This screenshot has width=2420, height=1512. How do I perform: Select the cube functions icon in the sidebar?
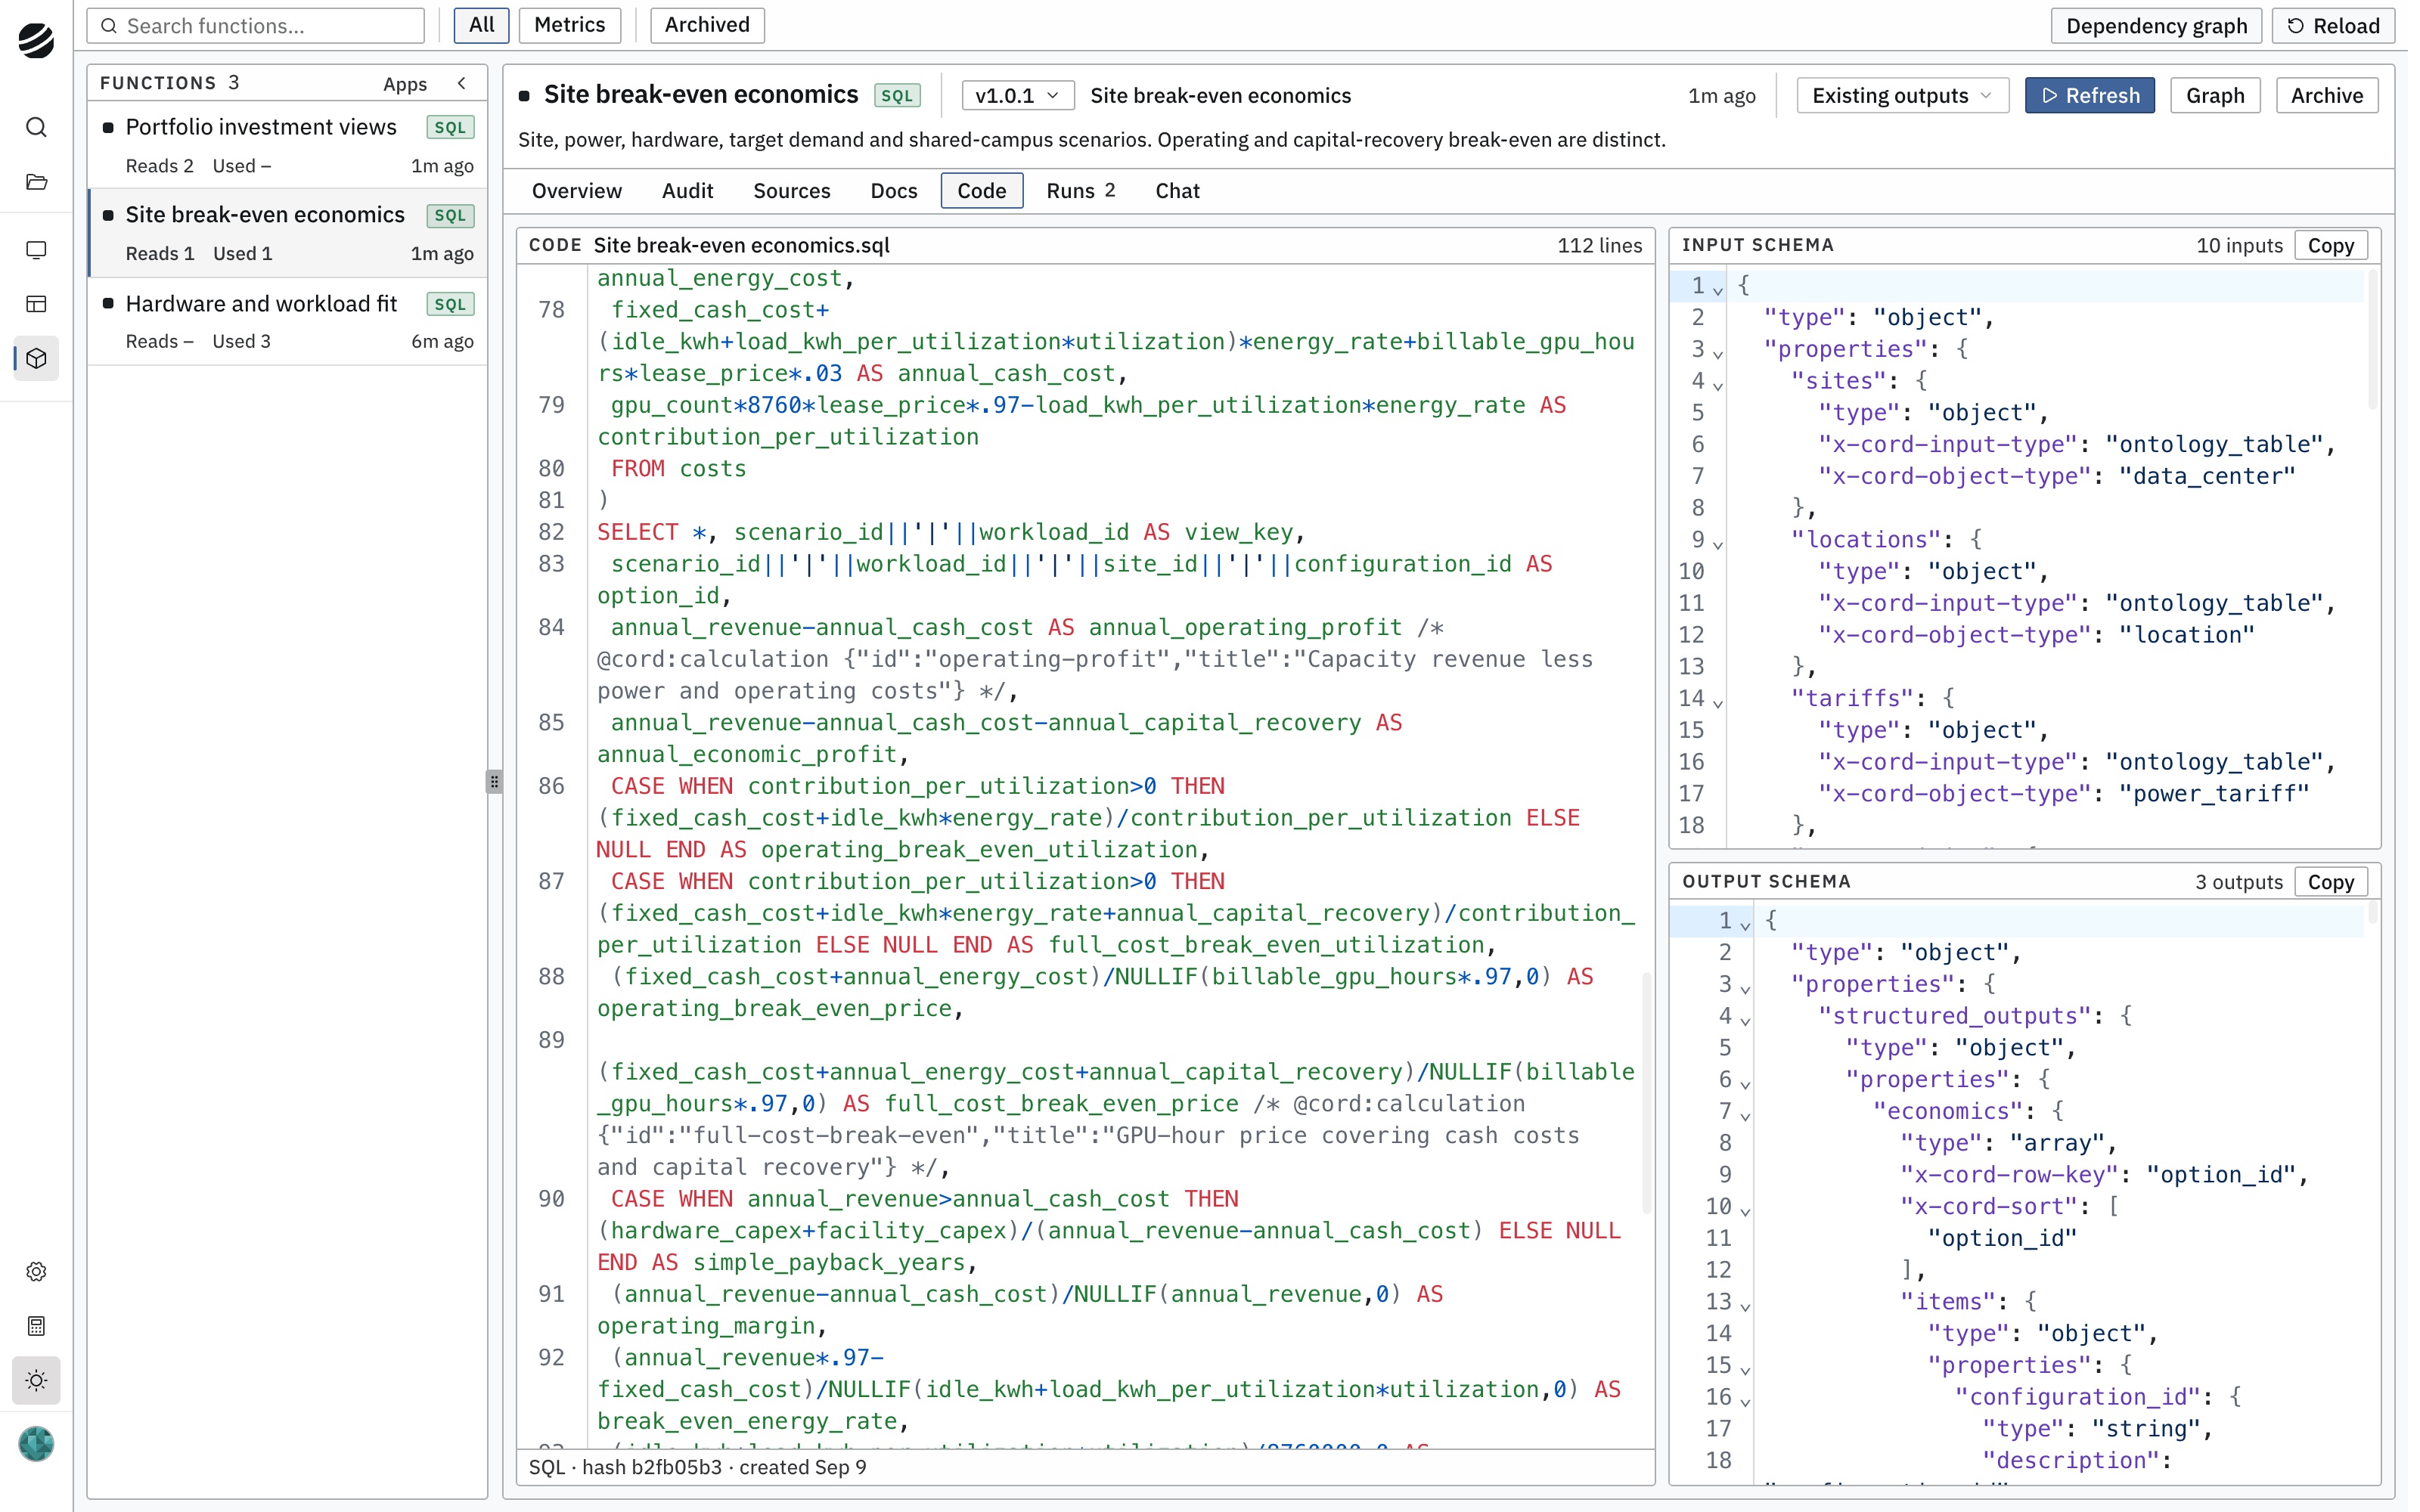(x=36, y=358)
